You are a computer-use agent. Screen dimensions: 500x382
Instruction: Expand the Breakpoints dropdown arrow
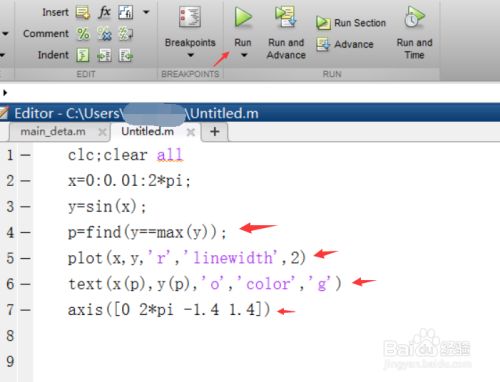tap(190, 55)
